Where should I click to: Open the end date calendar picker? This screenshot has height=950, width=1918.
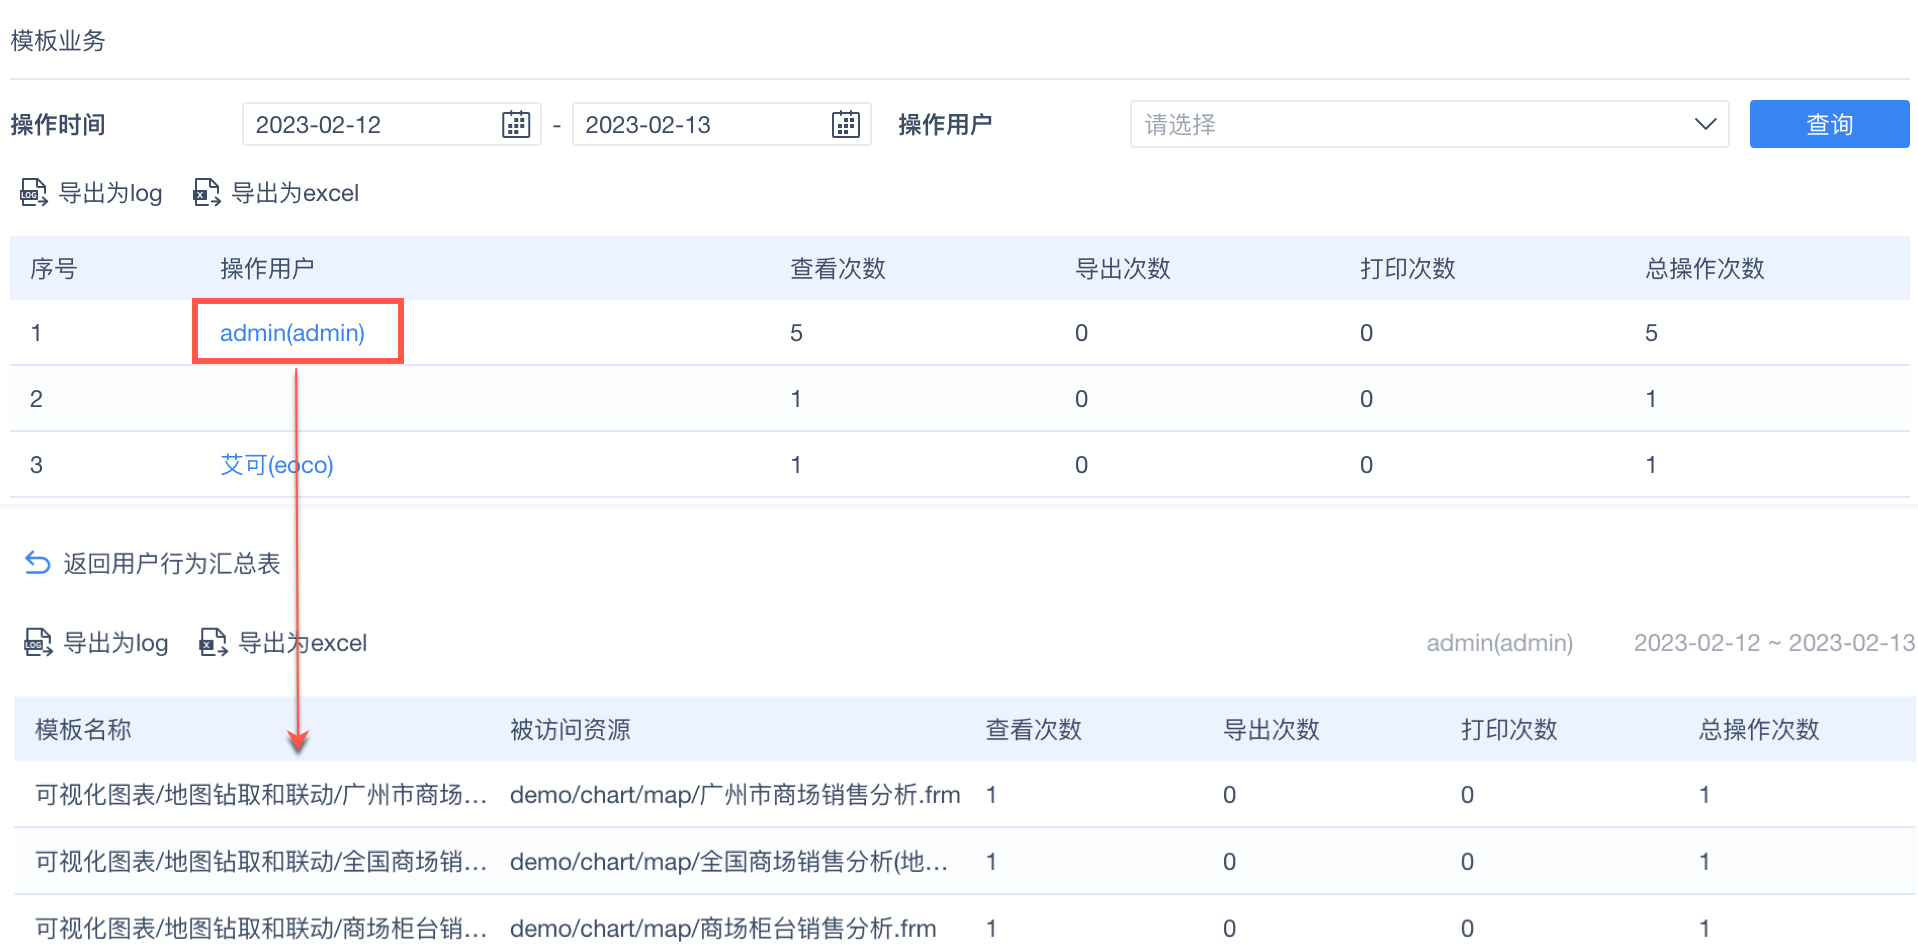[845, 125]
